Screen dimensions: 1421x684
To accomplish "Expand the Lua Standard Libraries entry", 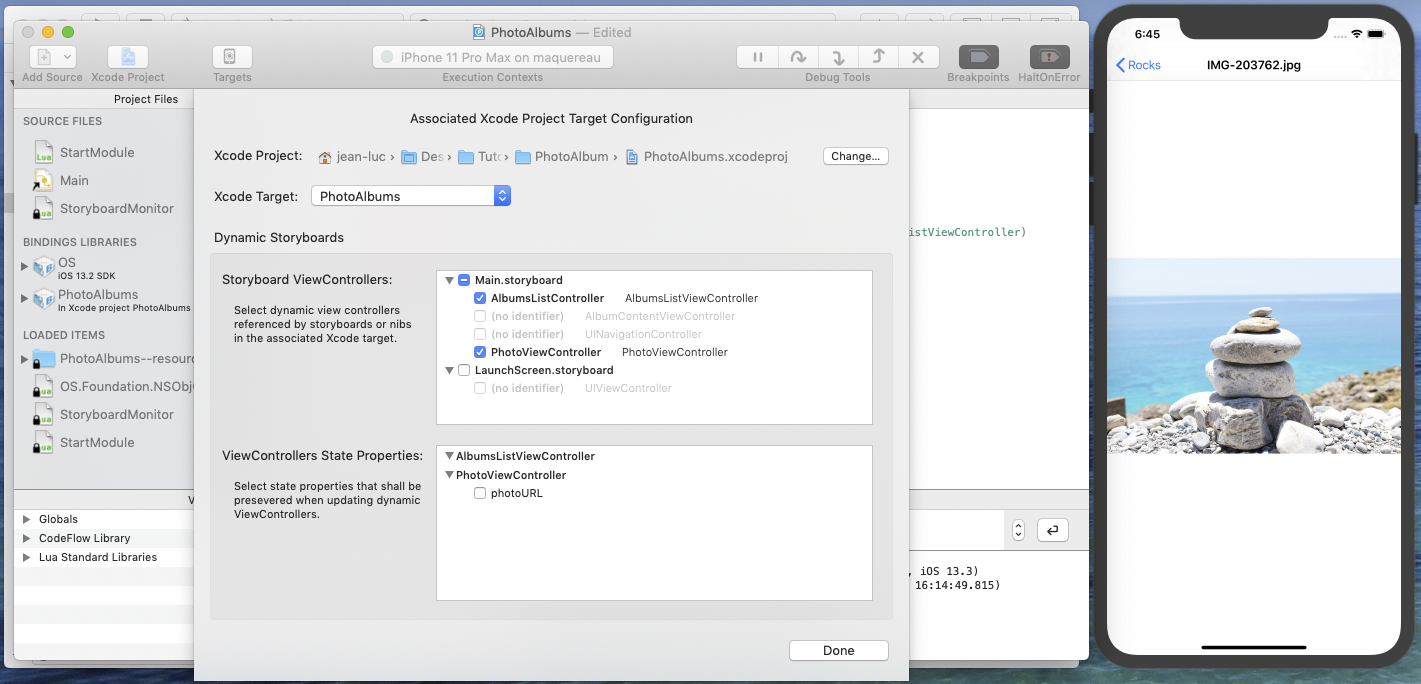I will (x=26, y=557).
